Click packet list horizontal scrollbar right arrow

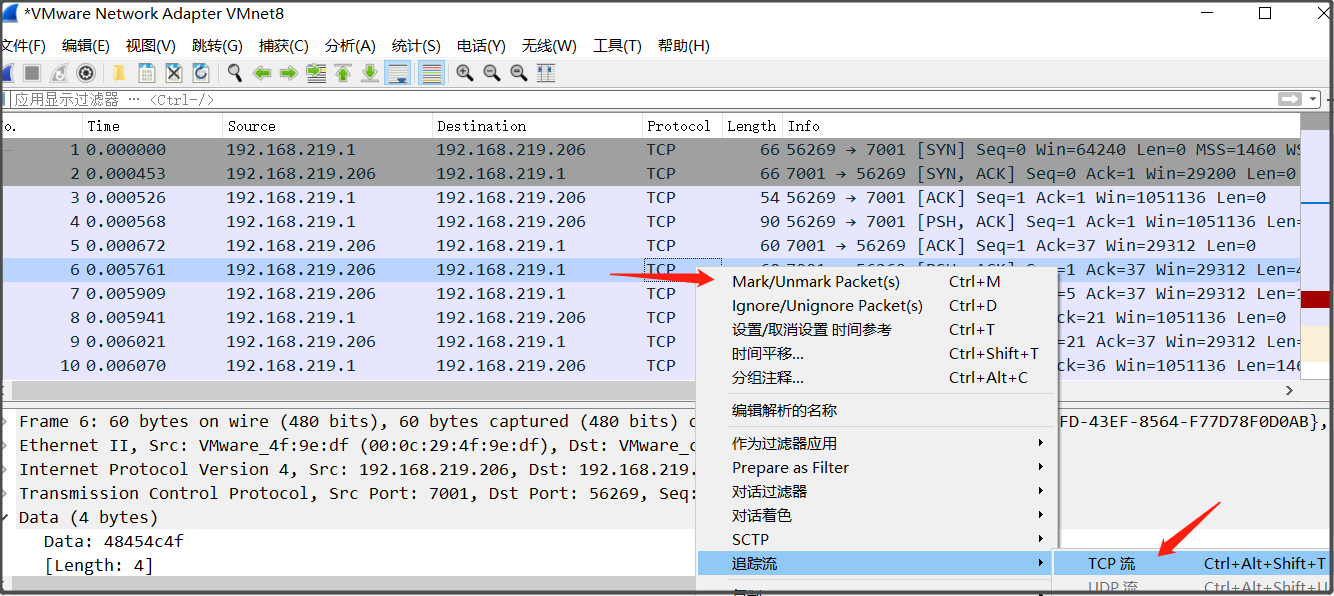coord(1290,391)
